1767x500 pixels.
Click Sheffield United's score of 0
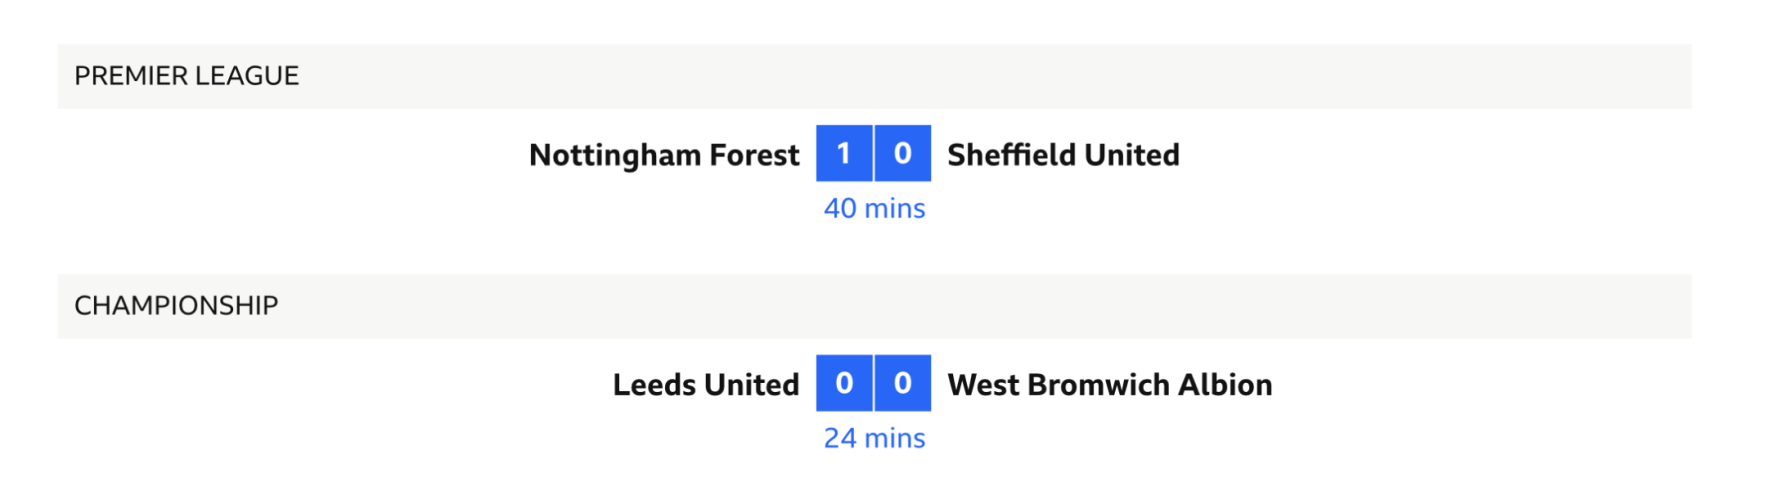click(x=903, y=153)
